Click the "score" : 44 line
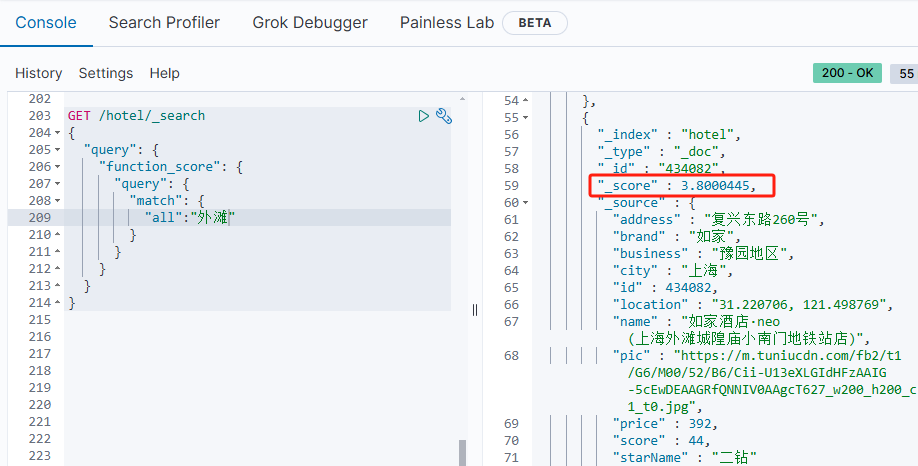Image resolution: width=918 pixels, height=466 pixels. 662,440
